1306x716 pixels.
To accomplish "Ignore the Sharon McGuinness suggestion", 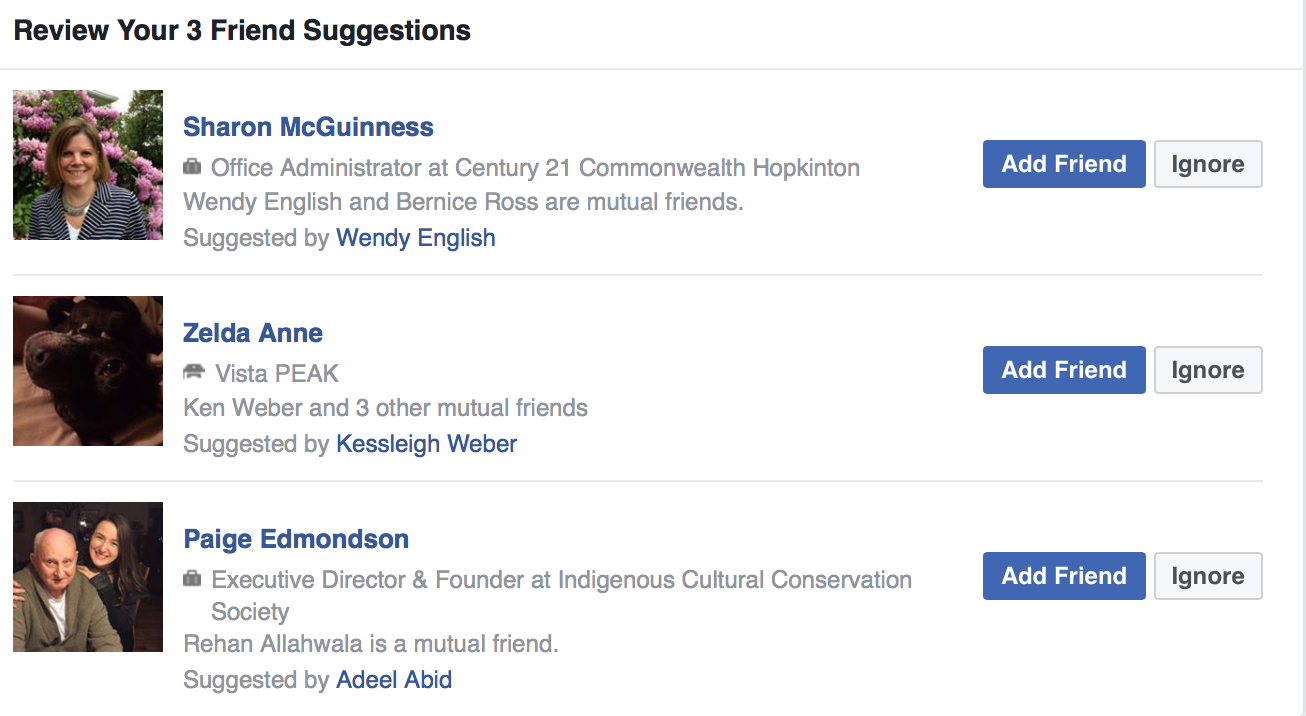I will (1208, 163).
